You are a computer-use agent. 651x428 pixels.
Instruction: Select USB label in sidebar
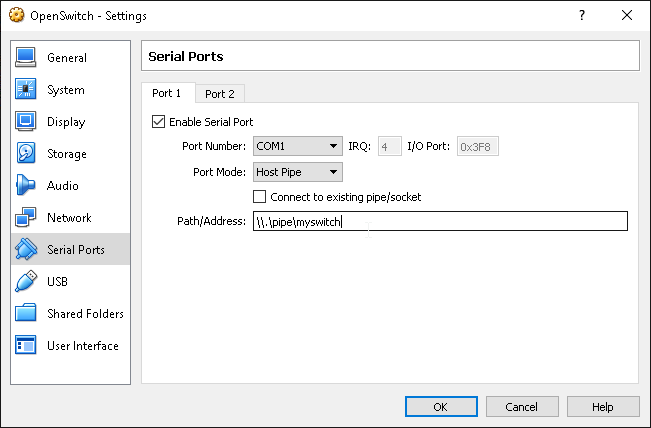point(57,281)
